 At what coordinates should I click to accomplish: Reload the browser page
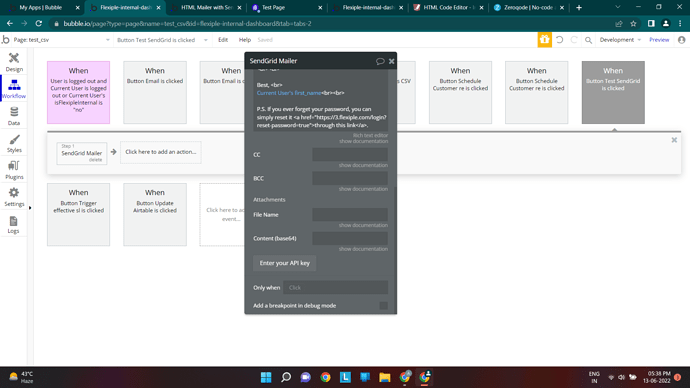click(x=39, y=23)
